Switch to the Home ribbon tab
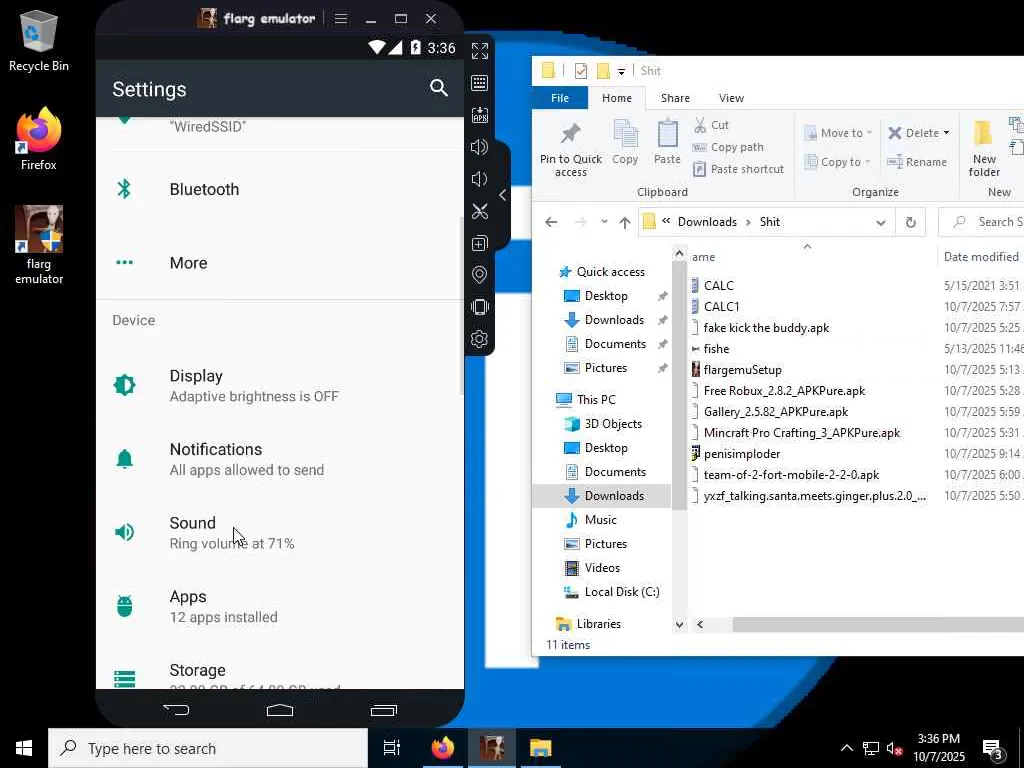The width and height of the screenshot is (1024, 768). pos(616,98)
